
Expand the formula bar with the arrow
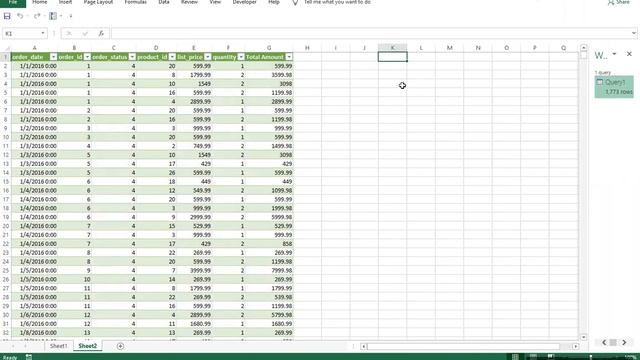pos(633,33)
